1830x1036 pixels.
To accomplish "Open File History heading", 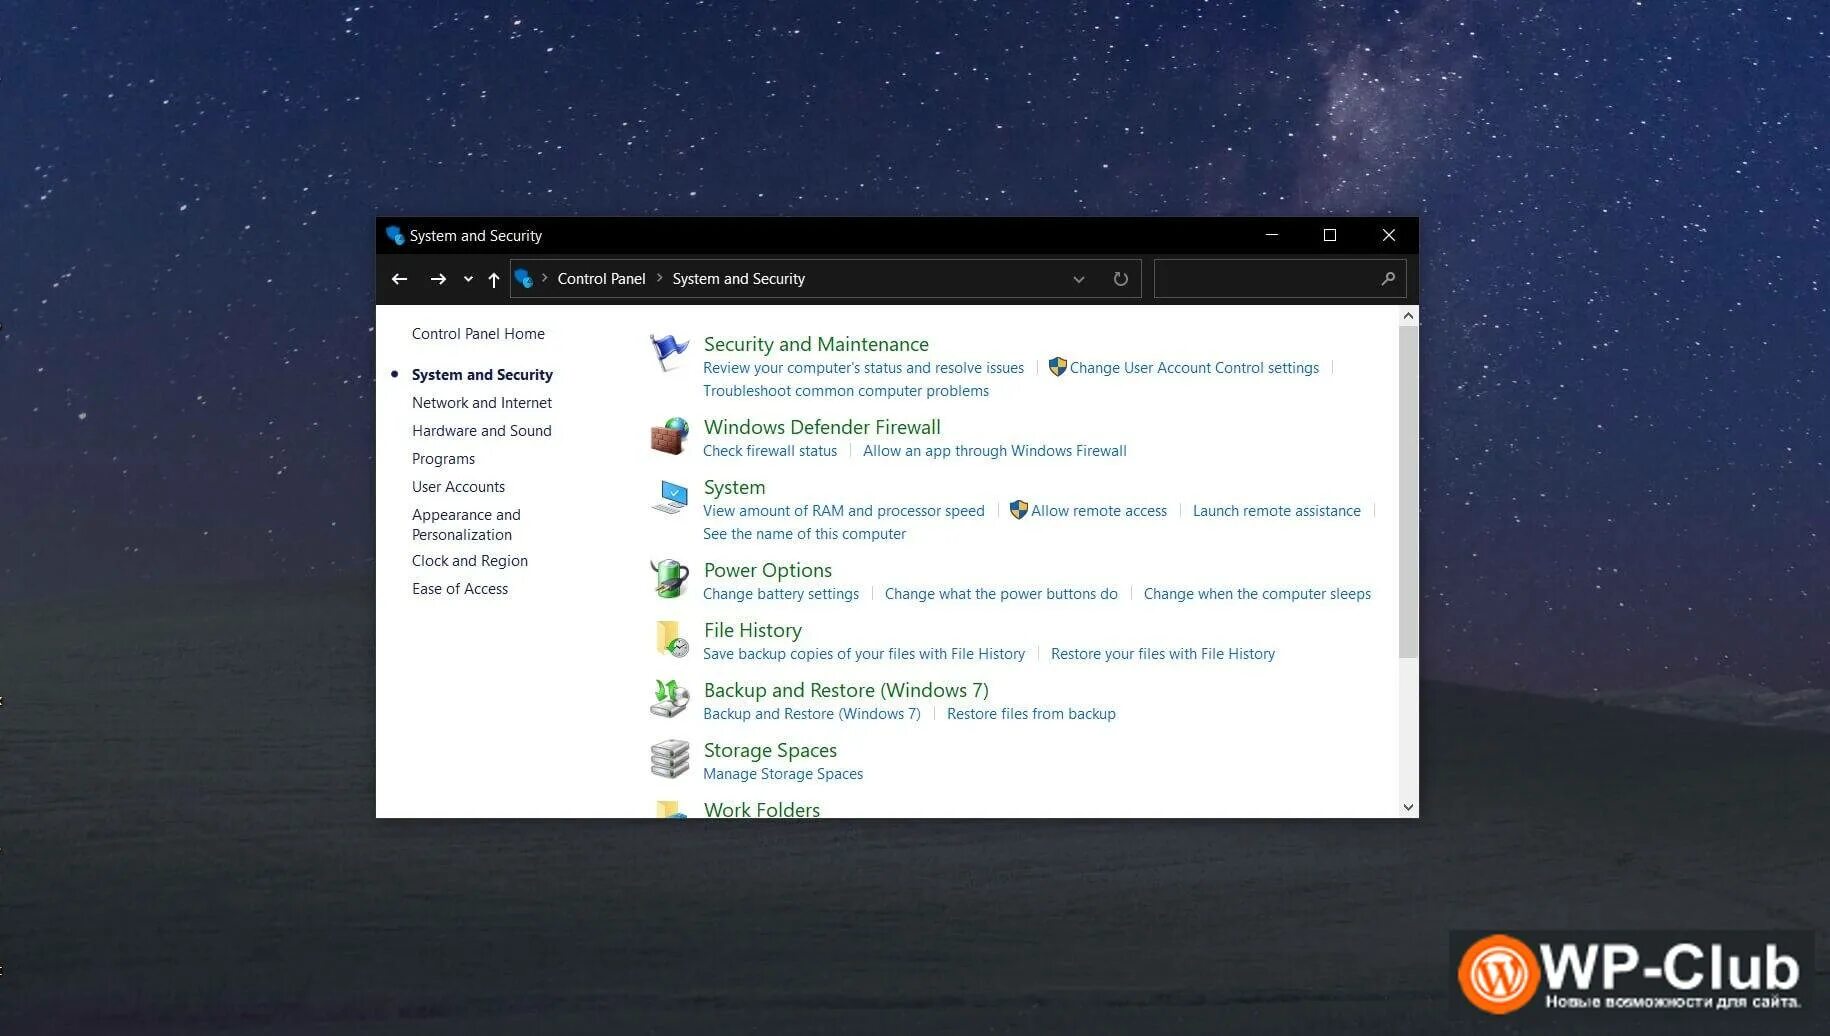I will [x=753, y=630].
